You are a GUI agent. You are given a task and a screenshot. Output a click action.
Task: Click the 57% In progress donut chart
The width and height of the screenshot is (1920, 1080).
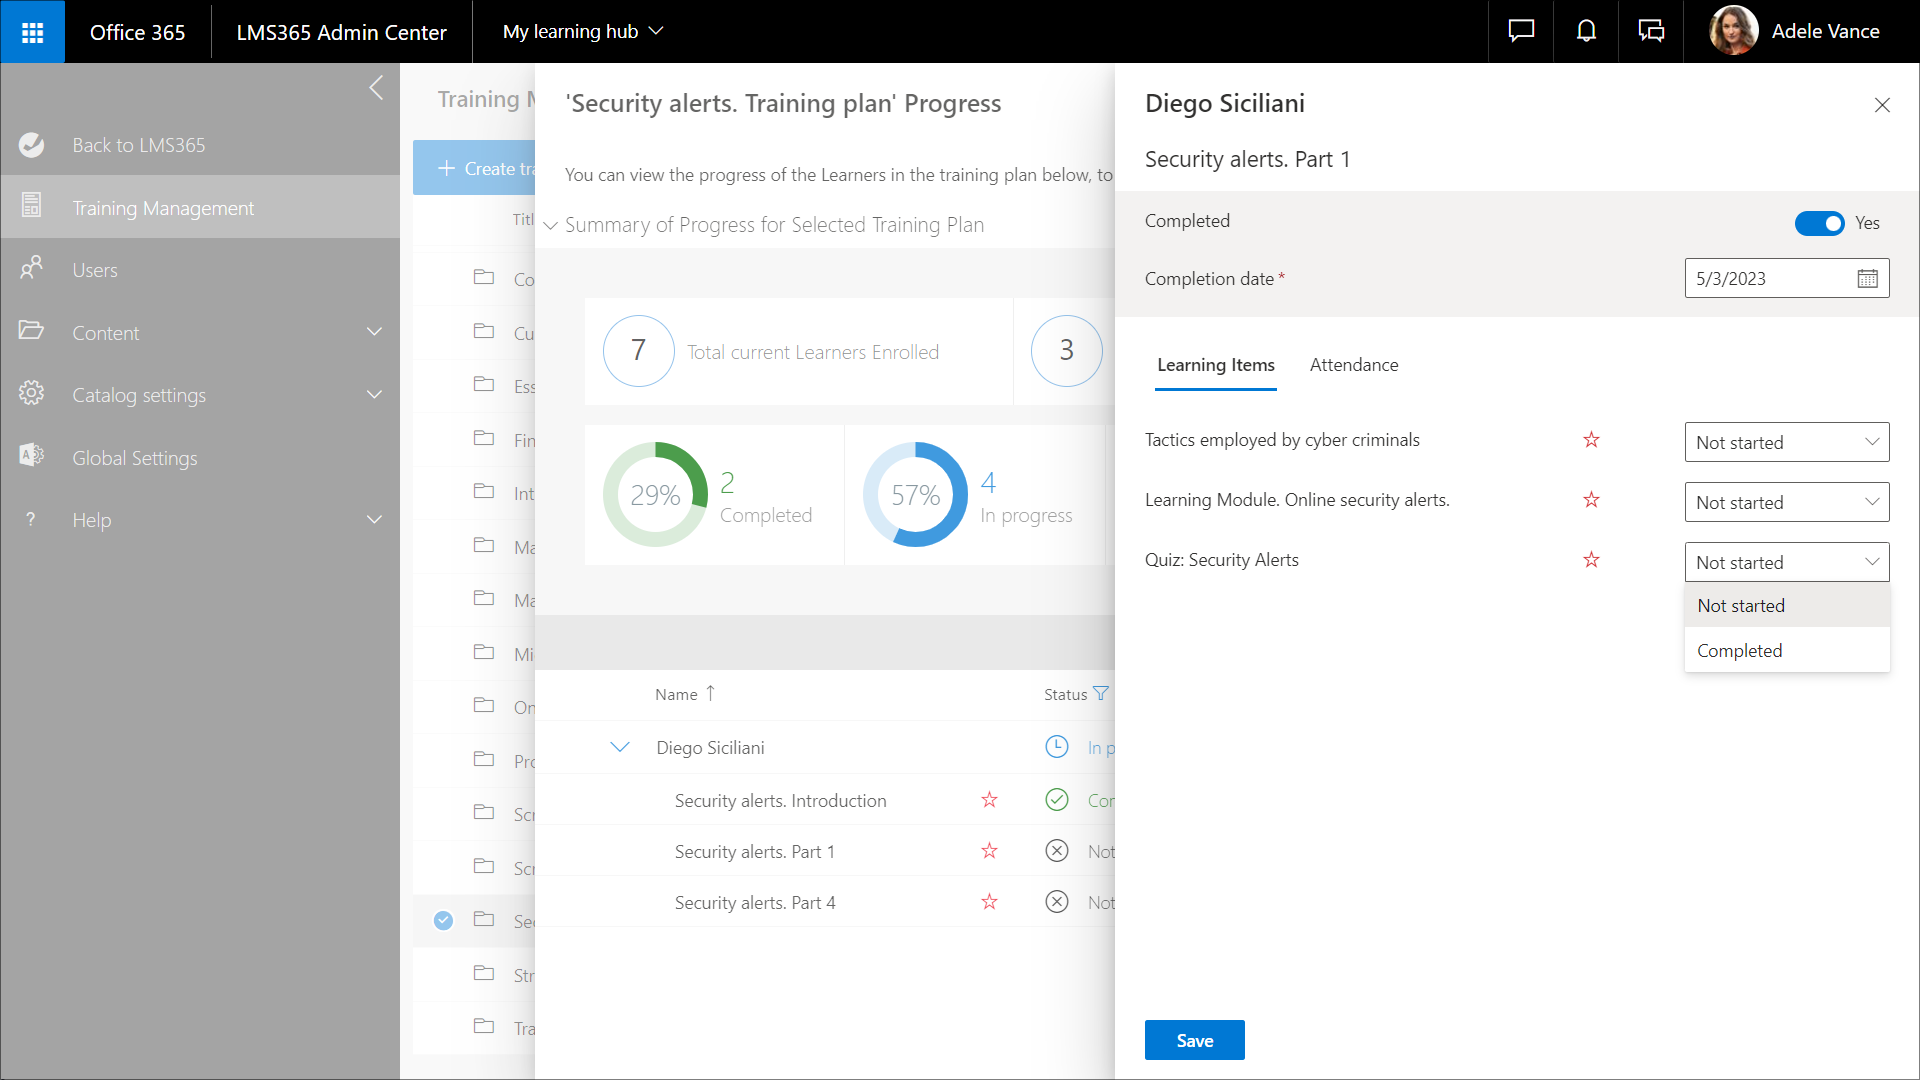(915, 495)
